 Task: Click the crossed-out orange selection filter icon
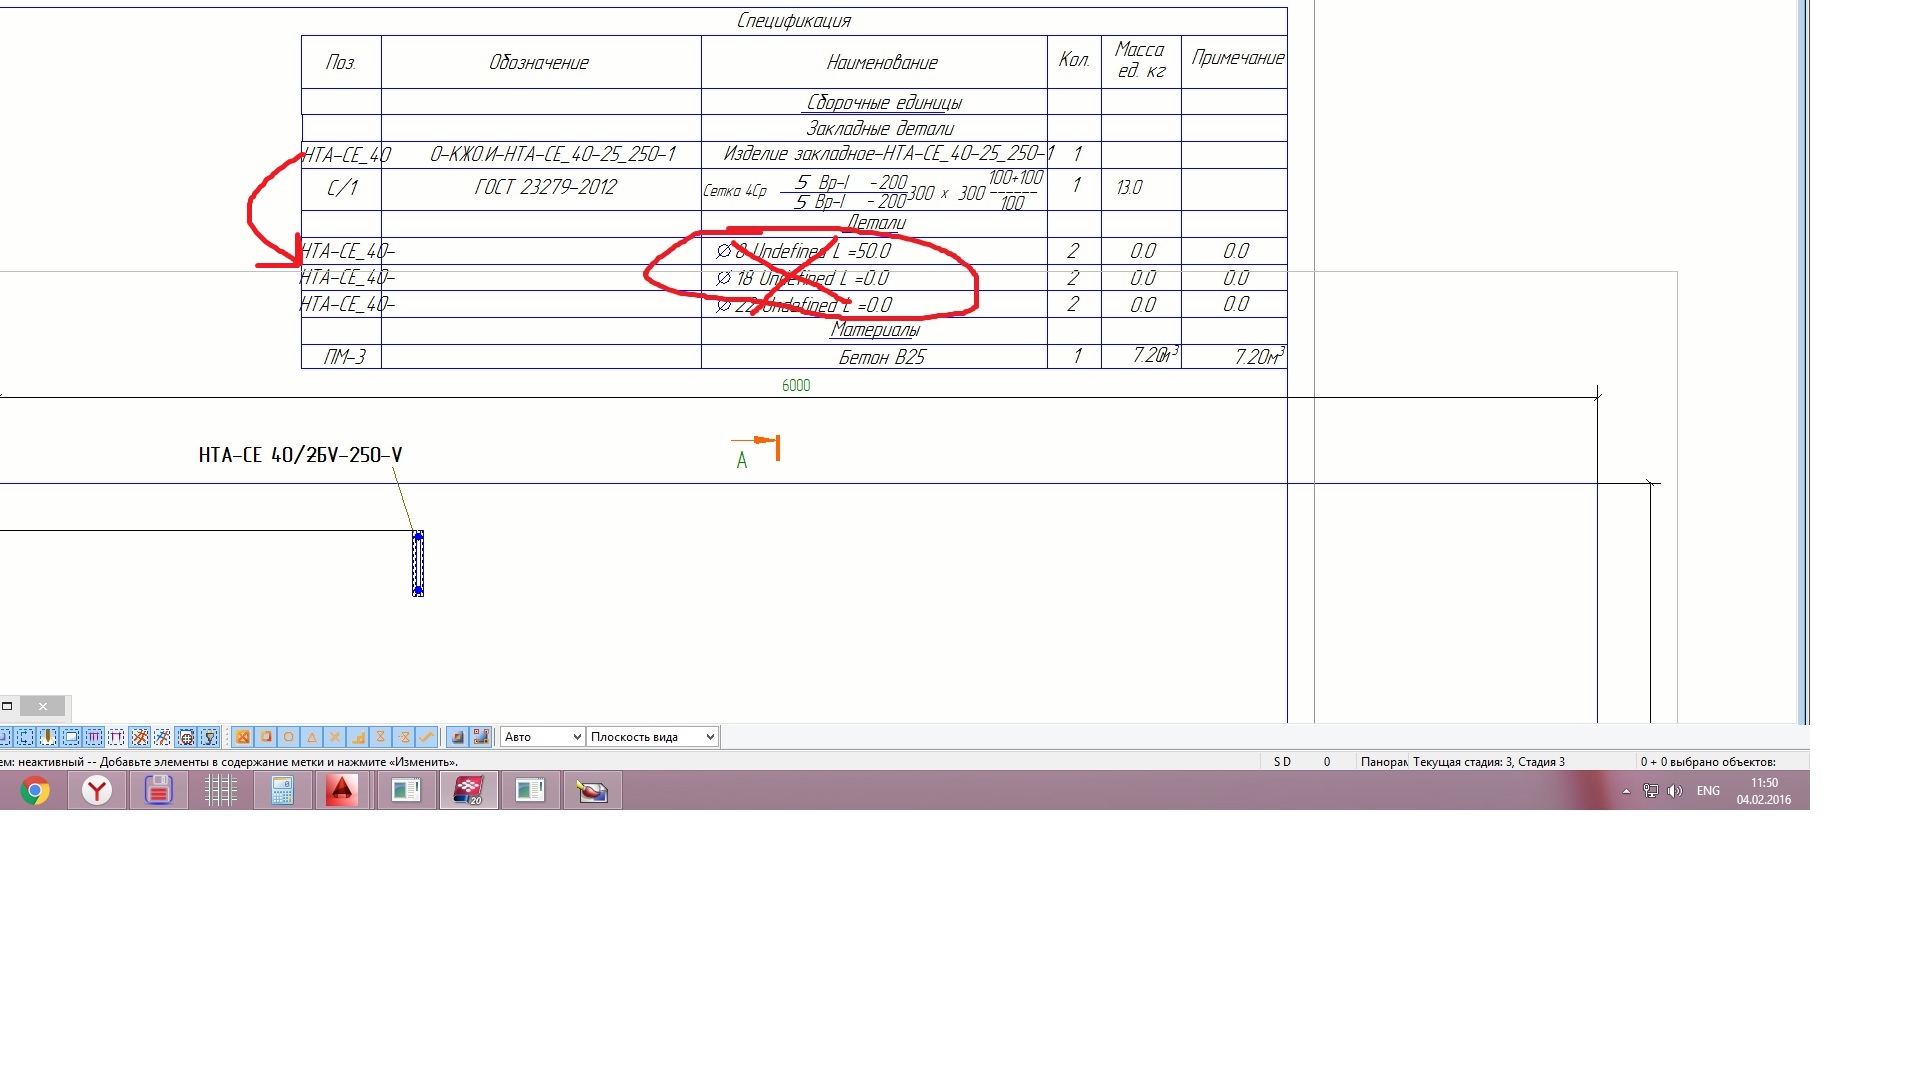(x=140, y=737)
